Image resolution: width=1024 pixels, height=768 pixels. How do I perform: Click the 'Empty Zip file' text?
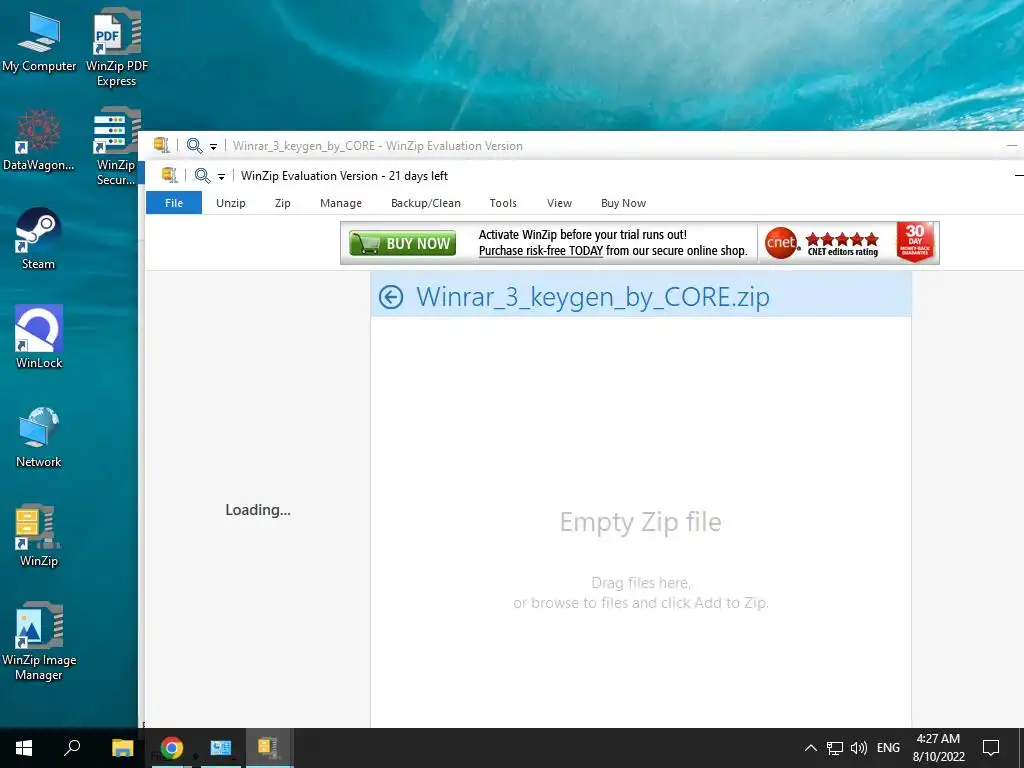(641, 522)
